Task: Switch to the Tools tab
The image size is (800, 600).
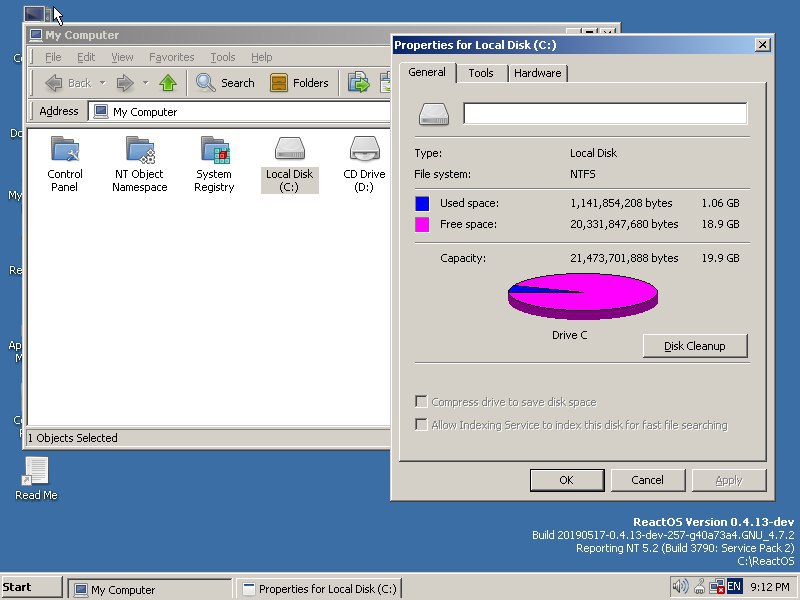Action: (x=481, y=73)
